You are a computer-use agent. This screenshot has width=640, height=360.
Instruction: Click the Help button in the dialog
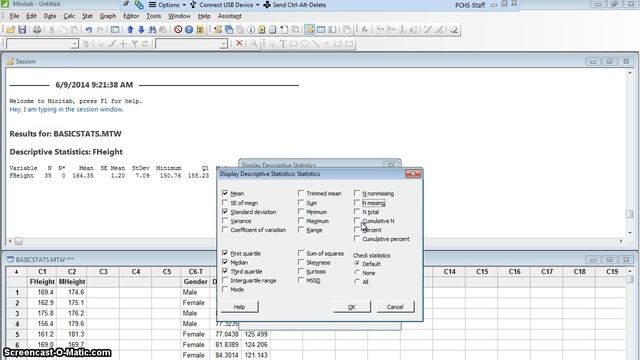(x=240, y=307)
